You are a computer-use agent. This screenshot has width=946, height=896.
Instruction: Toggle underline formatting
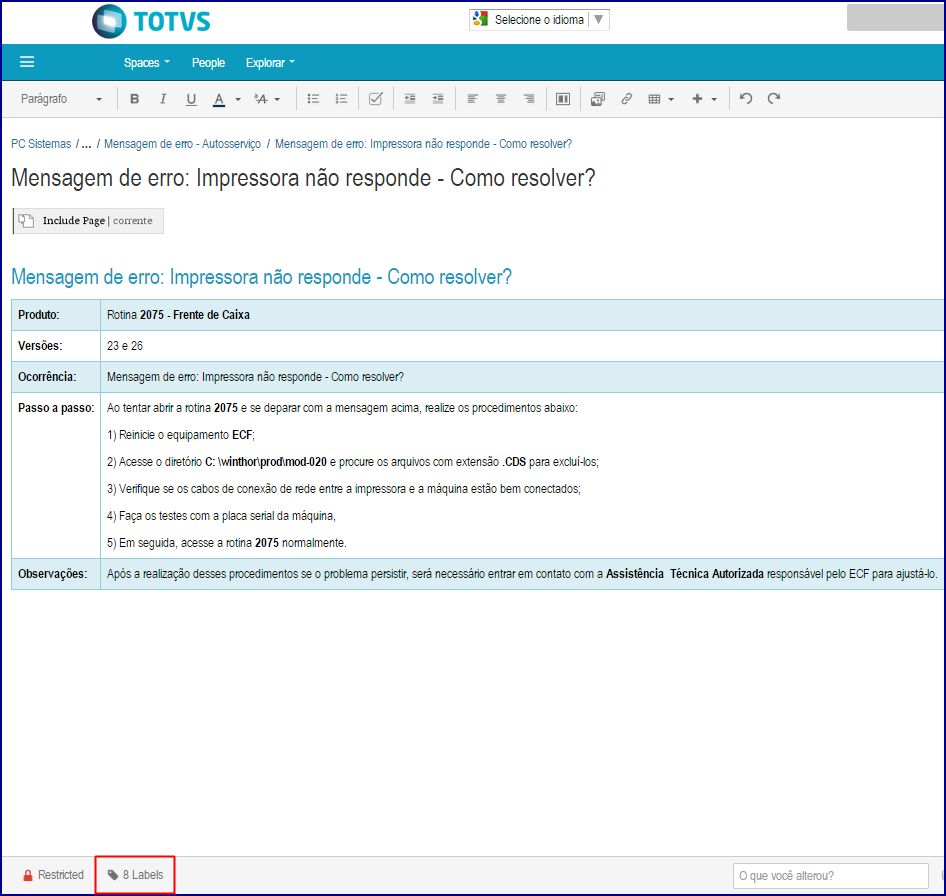tap(191, 99)
